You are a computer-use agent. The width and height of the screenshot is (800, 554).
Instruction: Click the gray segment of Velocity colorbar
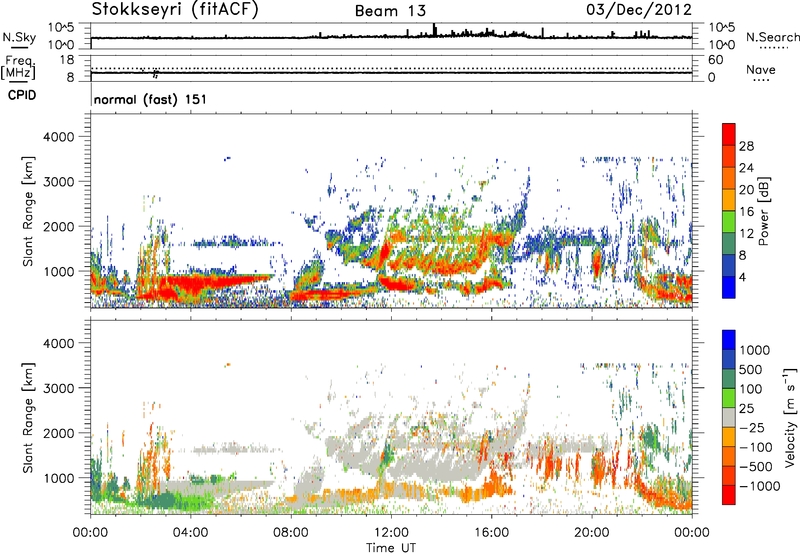coord(729,418)
